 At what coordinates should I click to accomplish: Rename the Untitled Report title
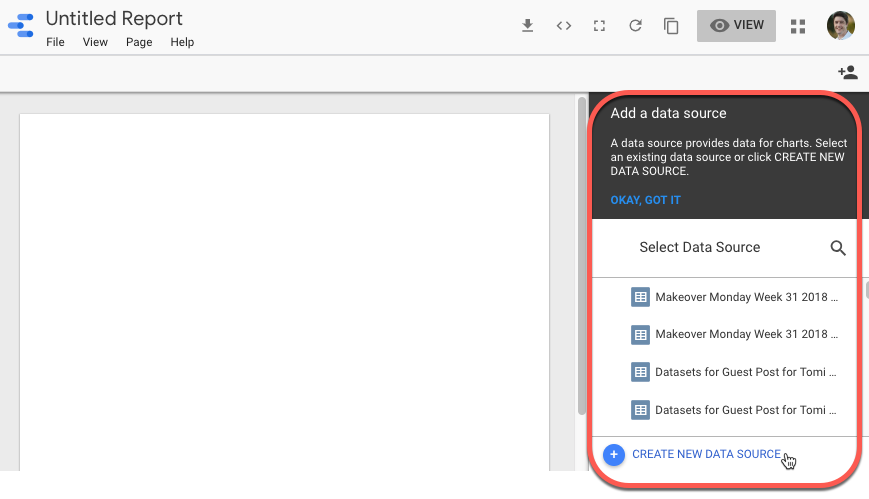click(114, 18)
